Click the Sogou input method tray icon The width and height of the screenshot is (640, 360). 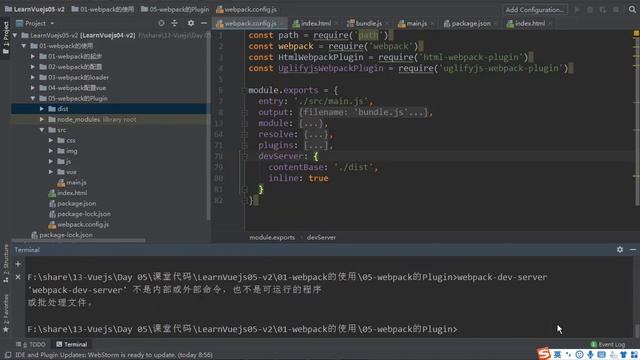543,353
